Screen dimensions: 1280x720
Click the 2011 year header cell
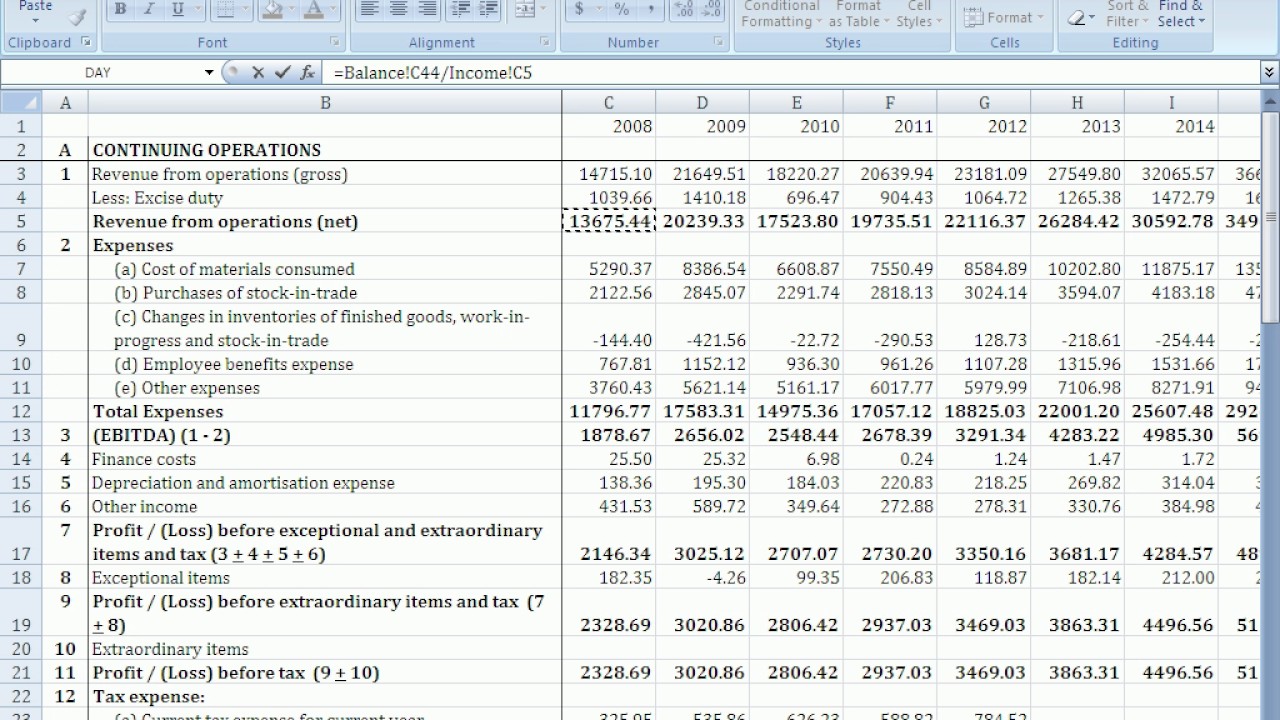click(890, 126)
